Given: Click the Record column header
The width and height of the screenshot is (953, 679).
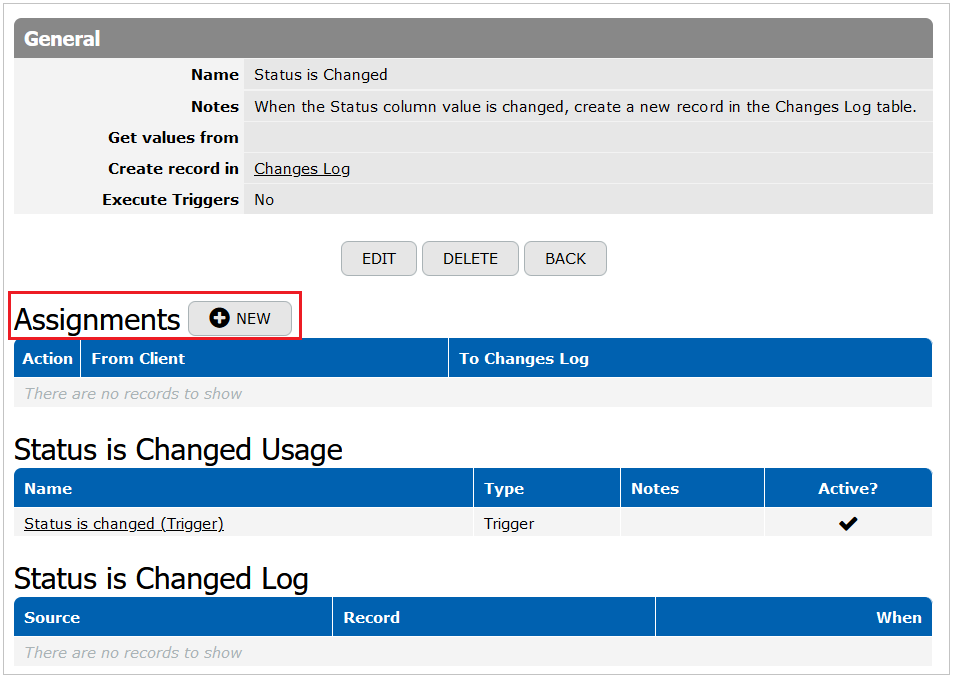Looking at the screenshot, I should [494, 617].
